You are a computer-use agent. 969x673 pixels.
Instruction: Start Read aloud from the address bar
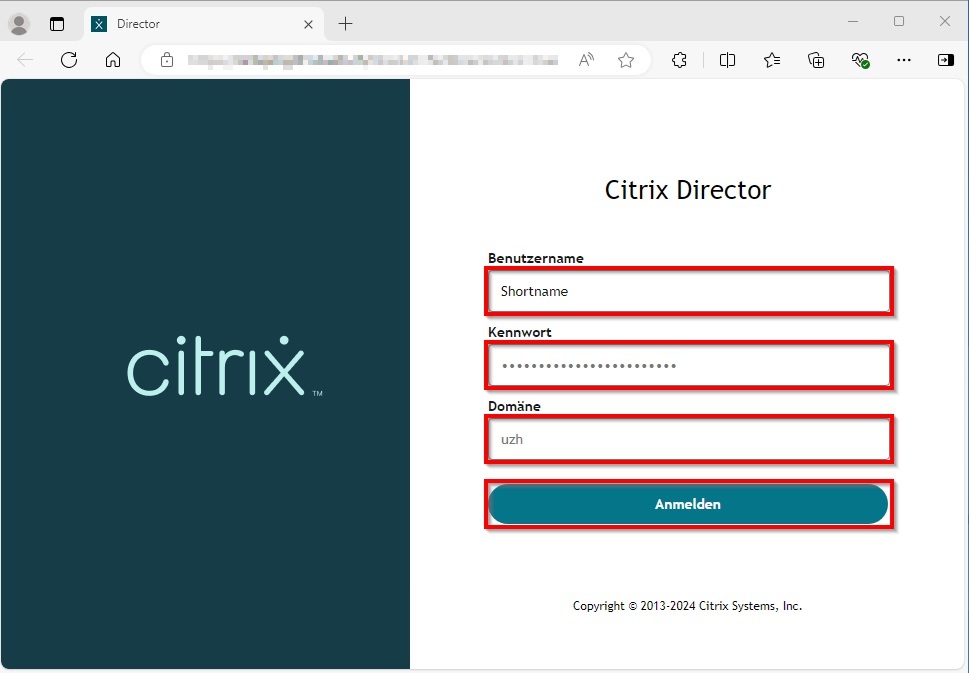click(585, 60)
